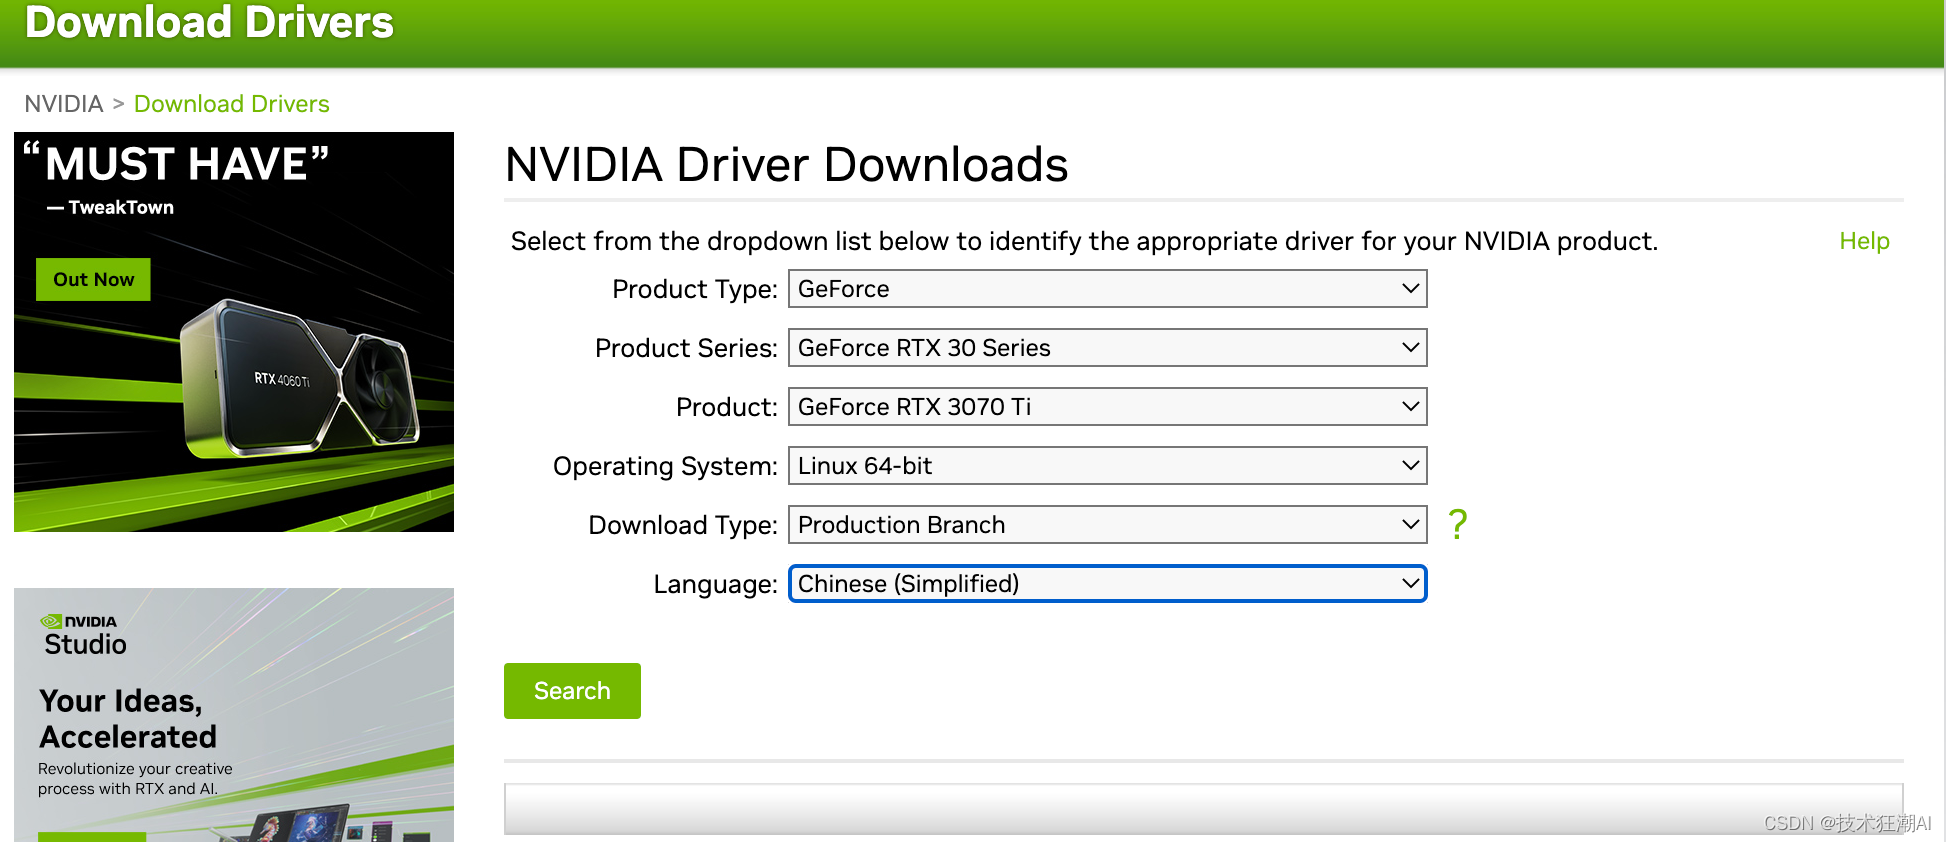Click the NVIDIA breadcrumb link
This screenshot has height=842, width=1946.
pyautogui.click(x=64, y=104)
